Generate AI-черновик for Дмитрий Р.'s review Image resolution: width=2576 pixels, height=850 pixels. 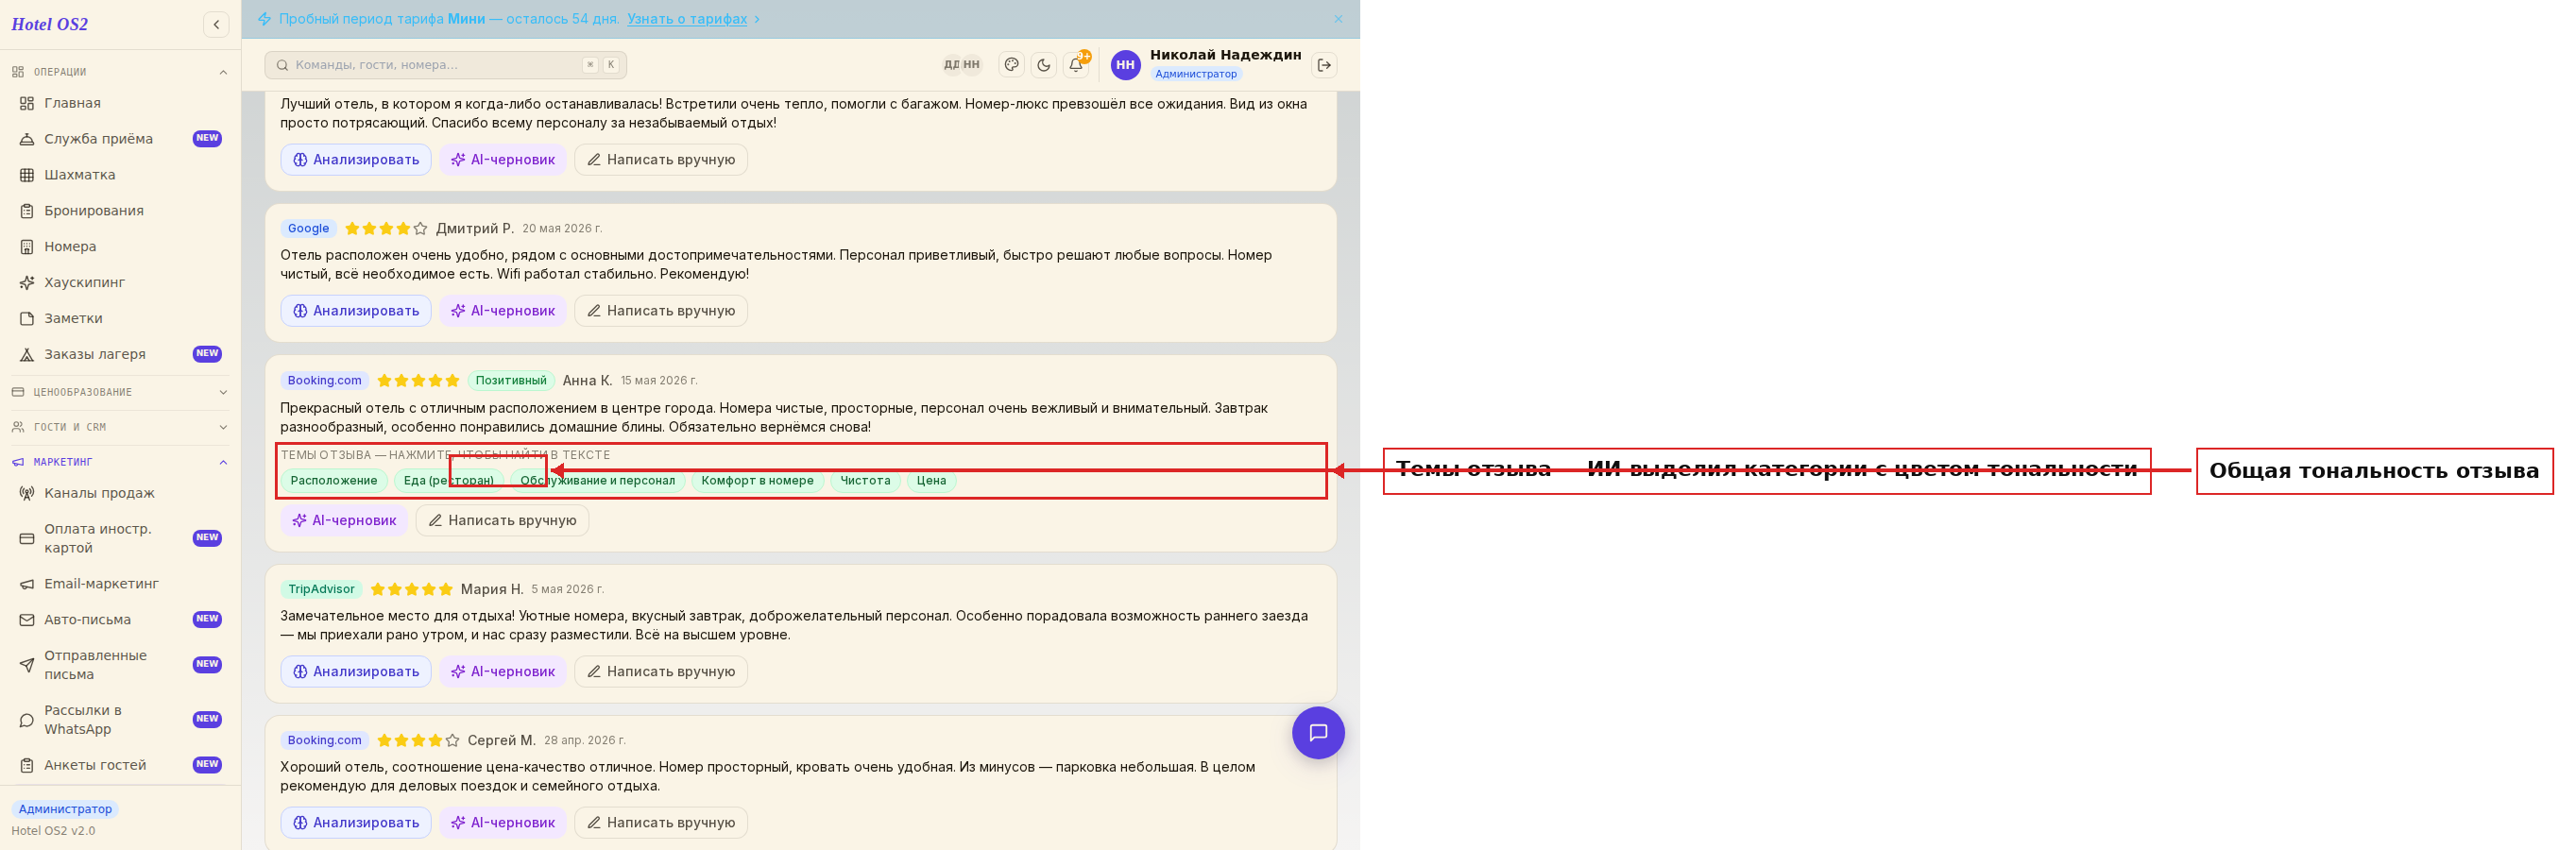[x=503, y=311]
